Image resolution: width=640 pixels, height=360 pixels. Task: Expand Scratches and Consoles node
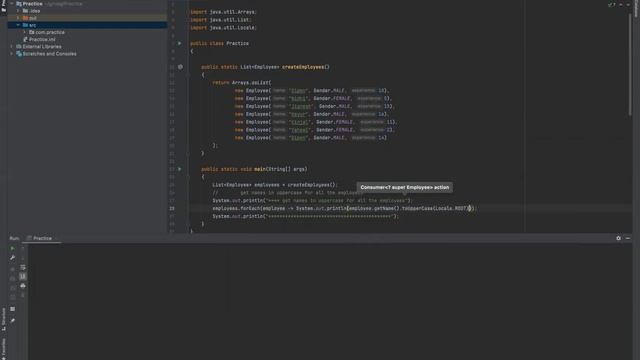(x=12, y=54)
